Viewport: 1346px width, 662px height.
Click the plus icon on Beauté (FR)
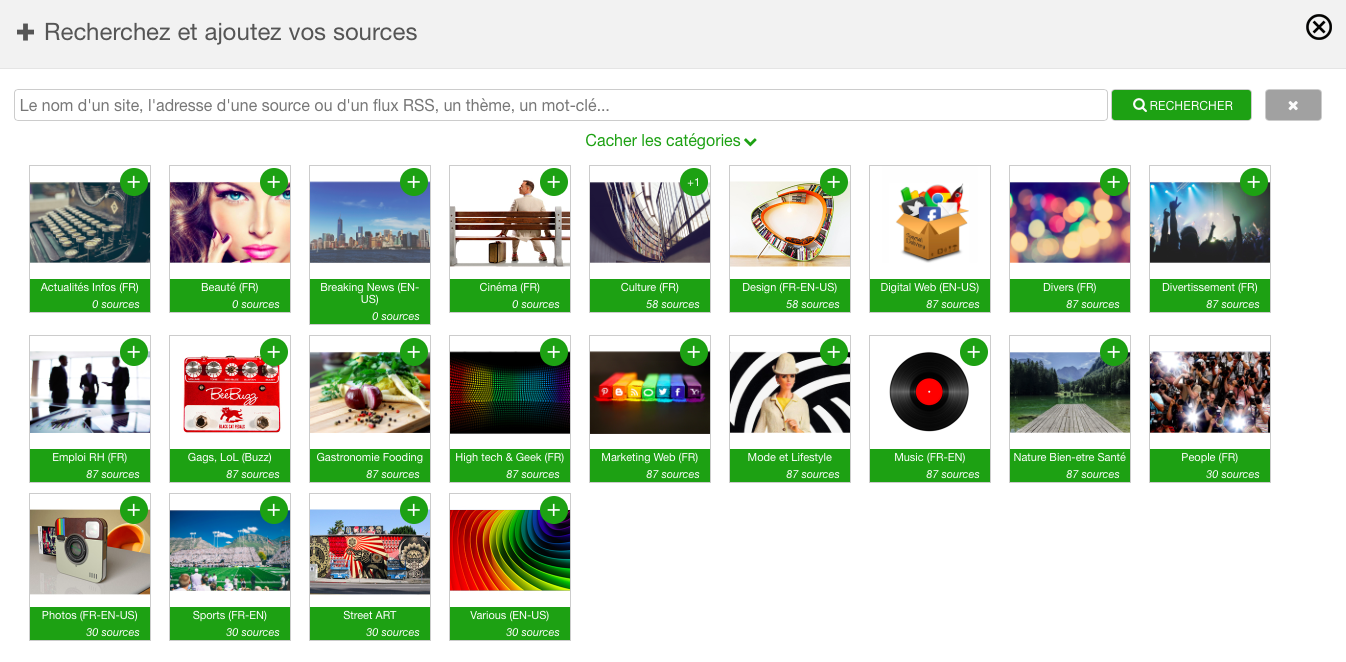pos(274,182)
